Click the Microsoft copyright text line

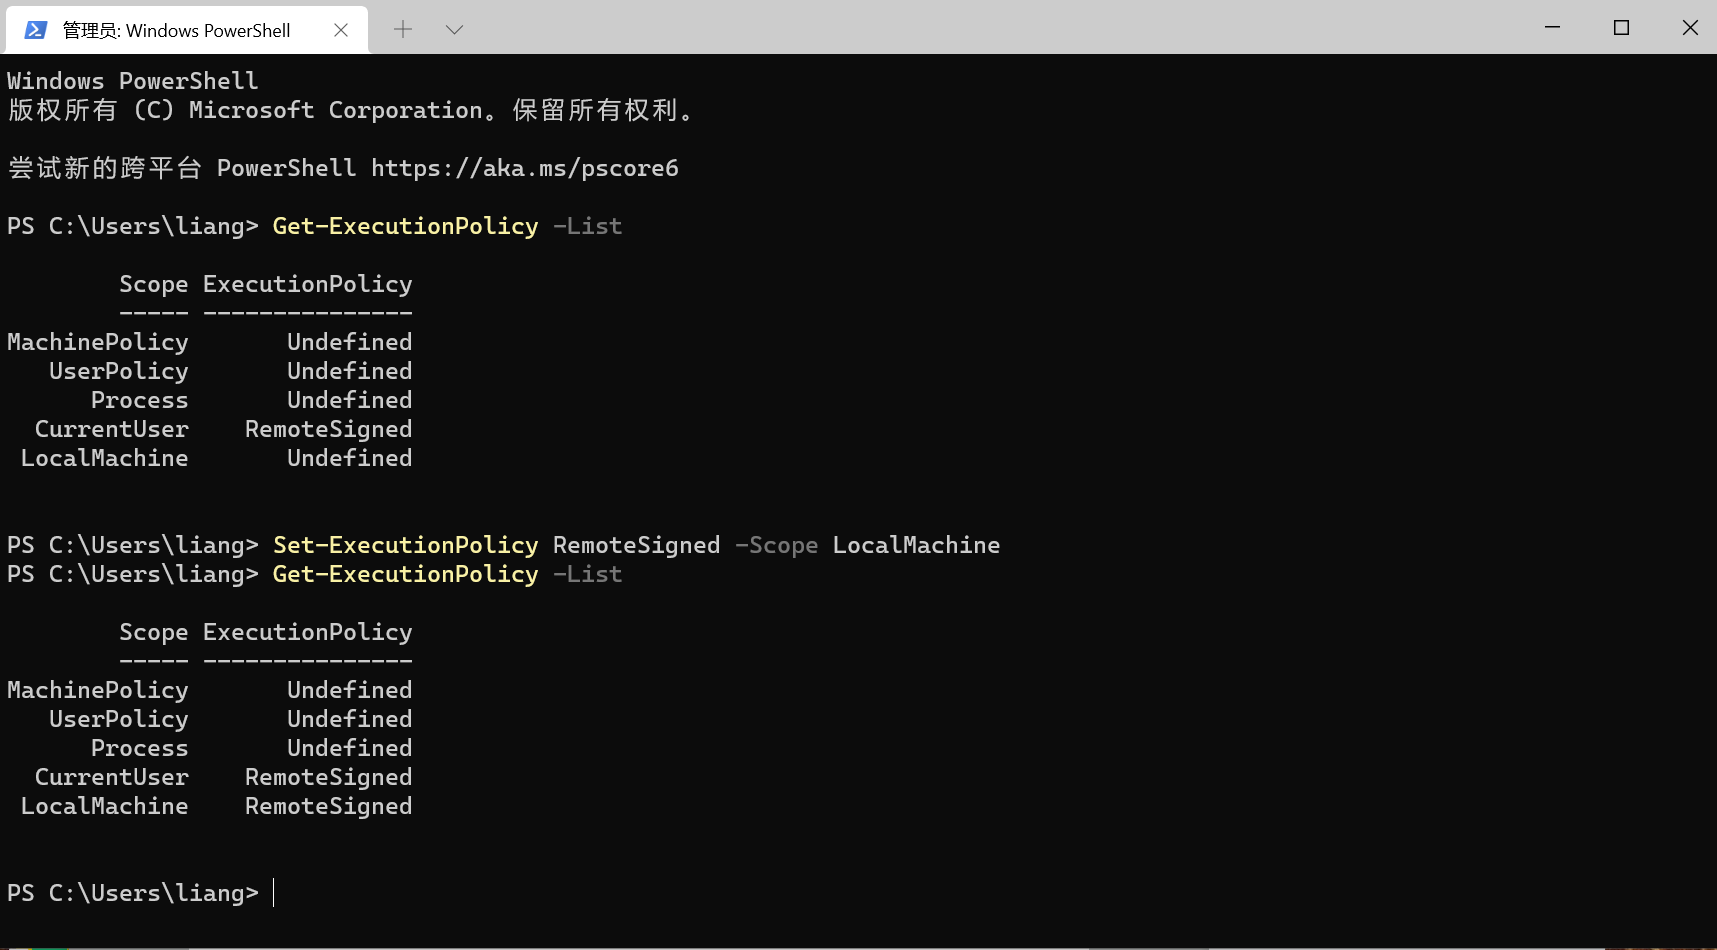350,110
